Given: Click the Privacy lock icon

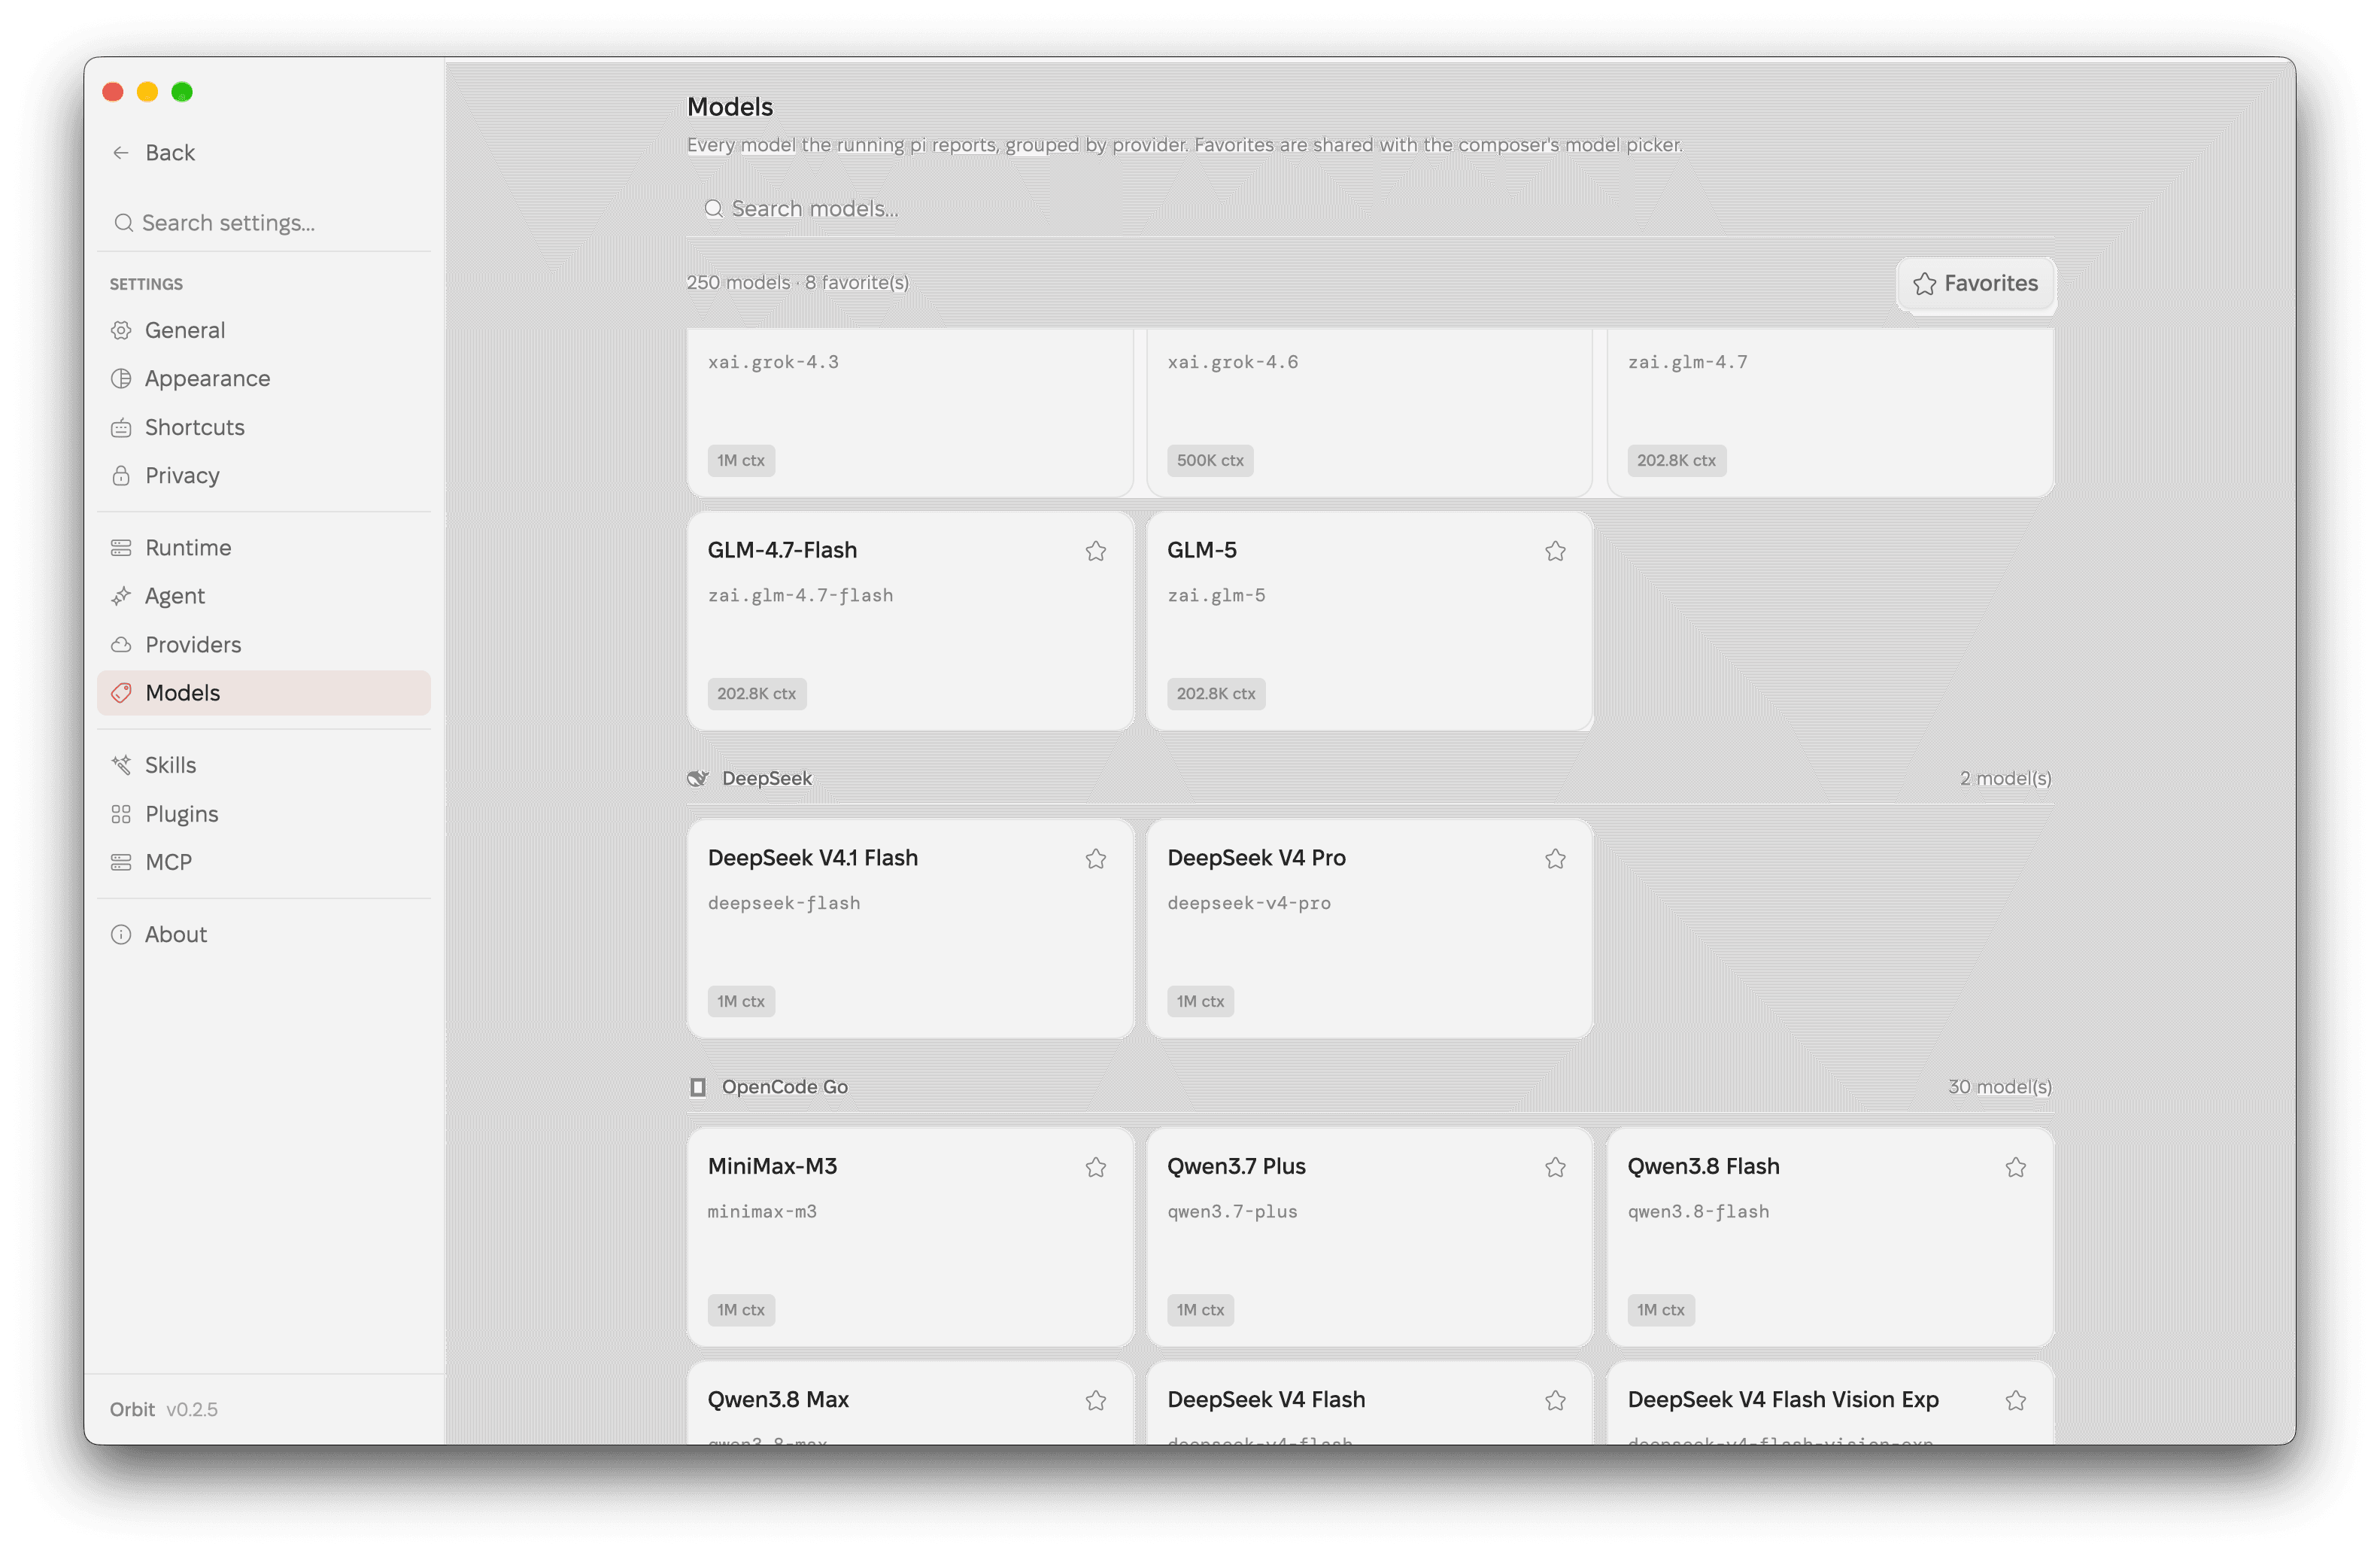Looking at the screenshot, I should [x=121, y=475].
